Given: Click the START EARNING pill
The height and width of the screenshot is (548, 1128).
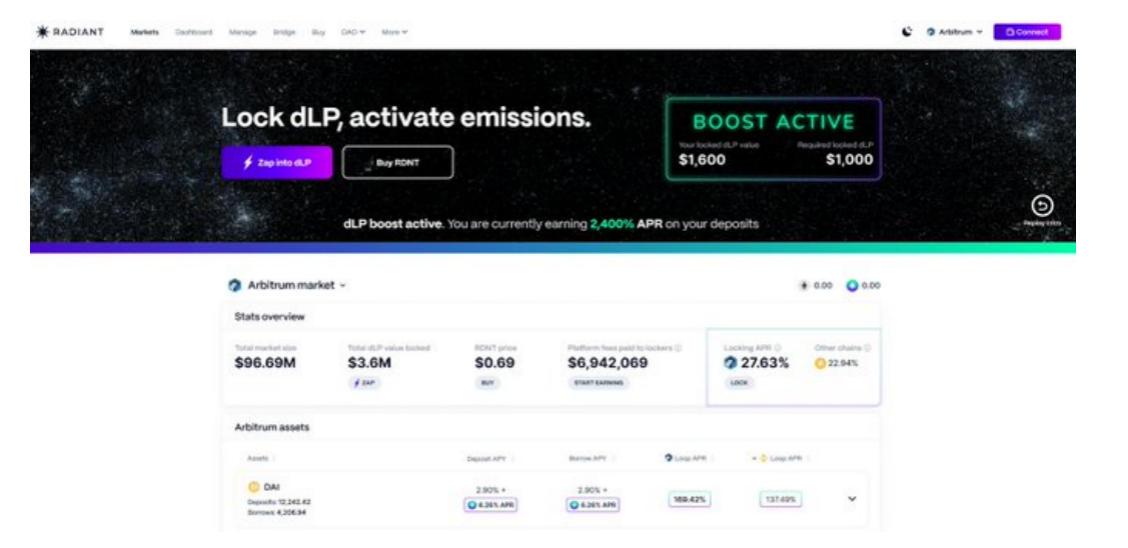Looking at the screenshot, I should click(x=598, y=383).
